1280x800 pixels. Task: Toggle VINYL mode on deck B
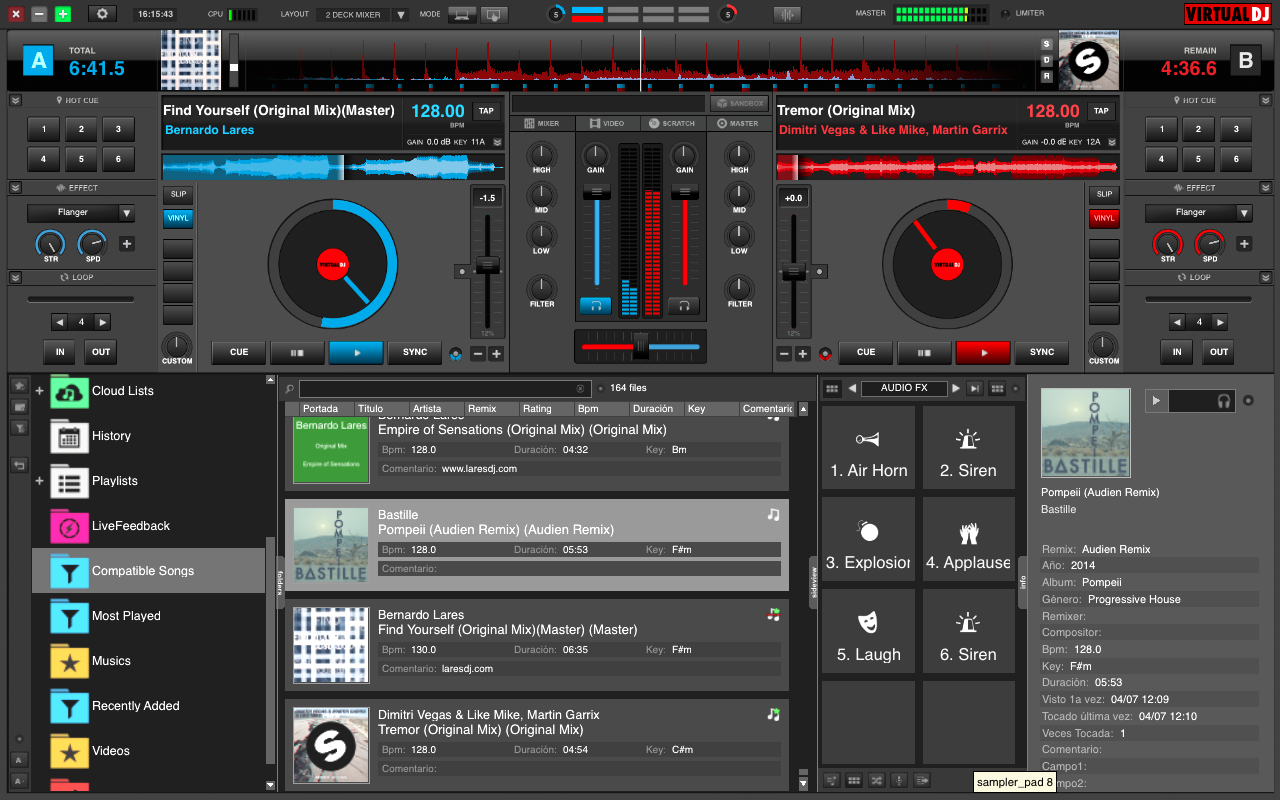(1104, 218)
